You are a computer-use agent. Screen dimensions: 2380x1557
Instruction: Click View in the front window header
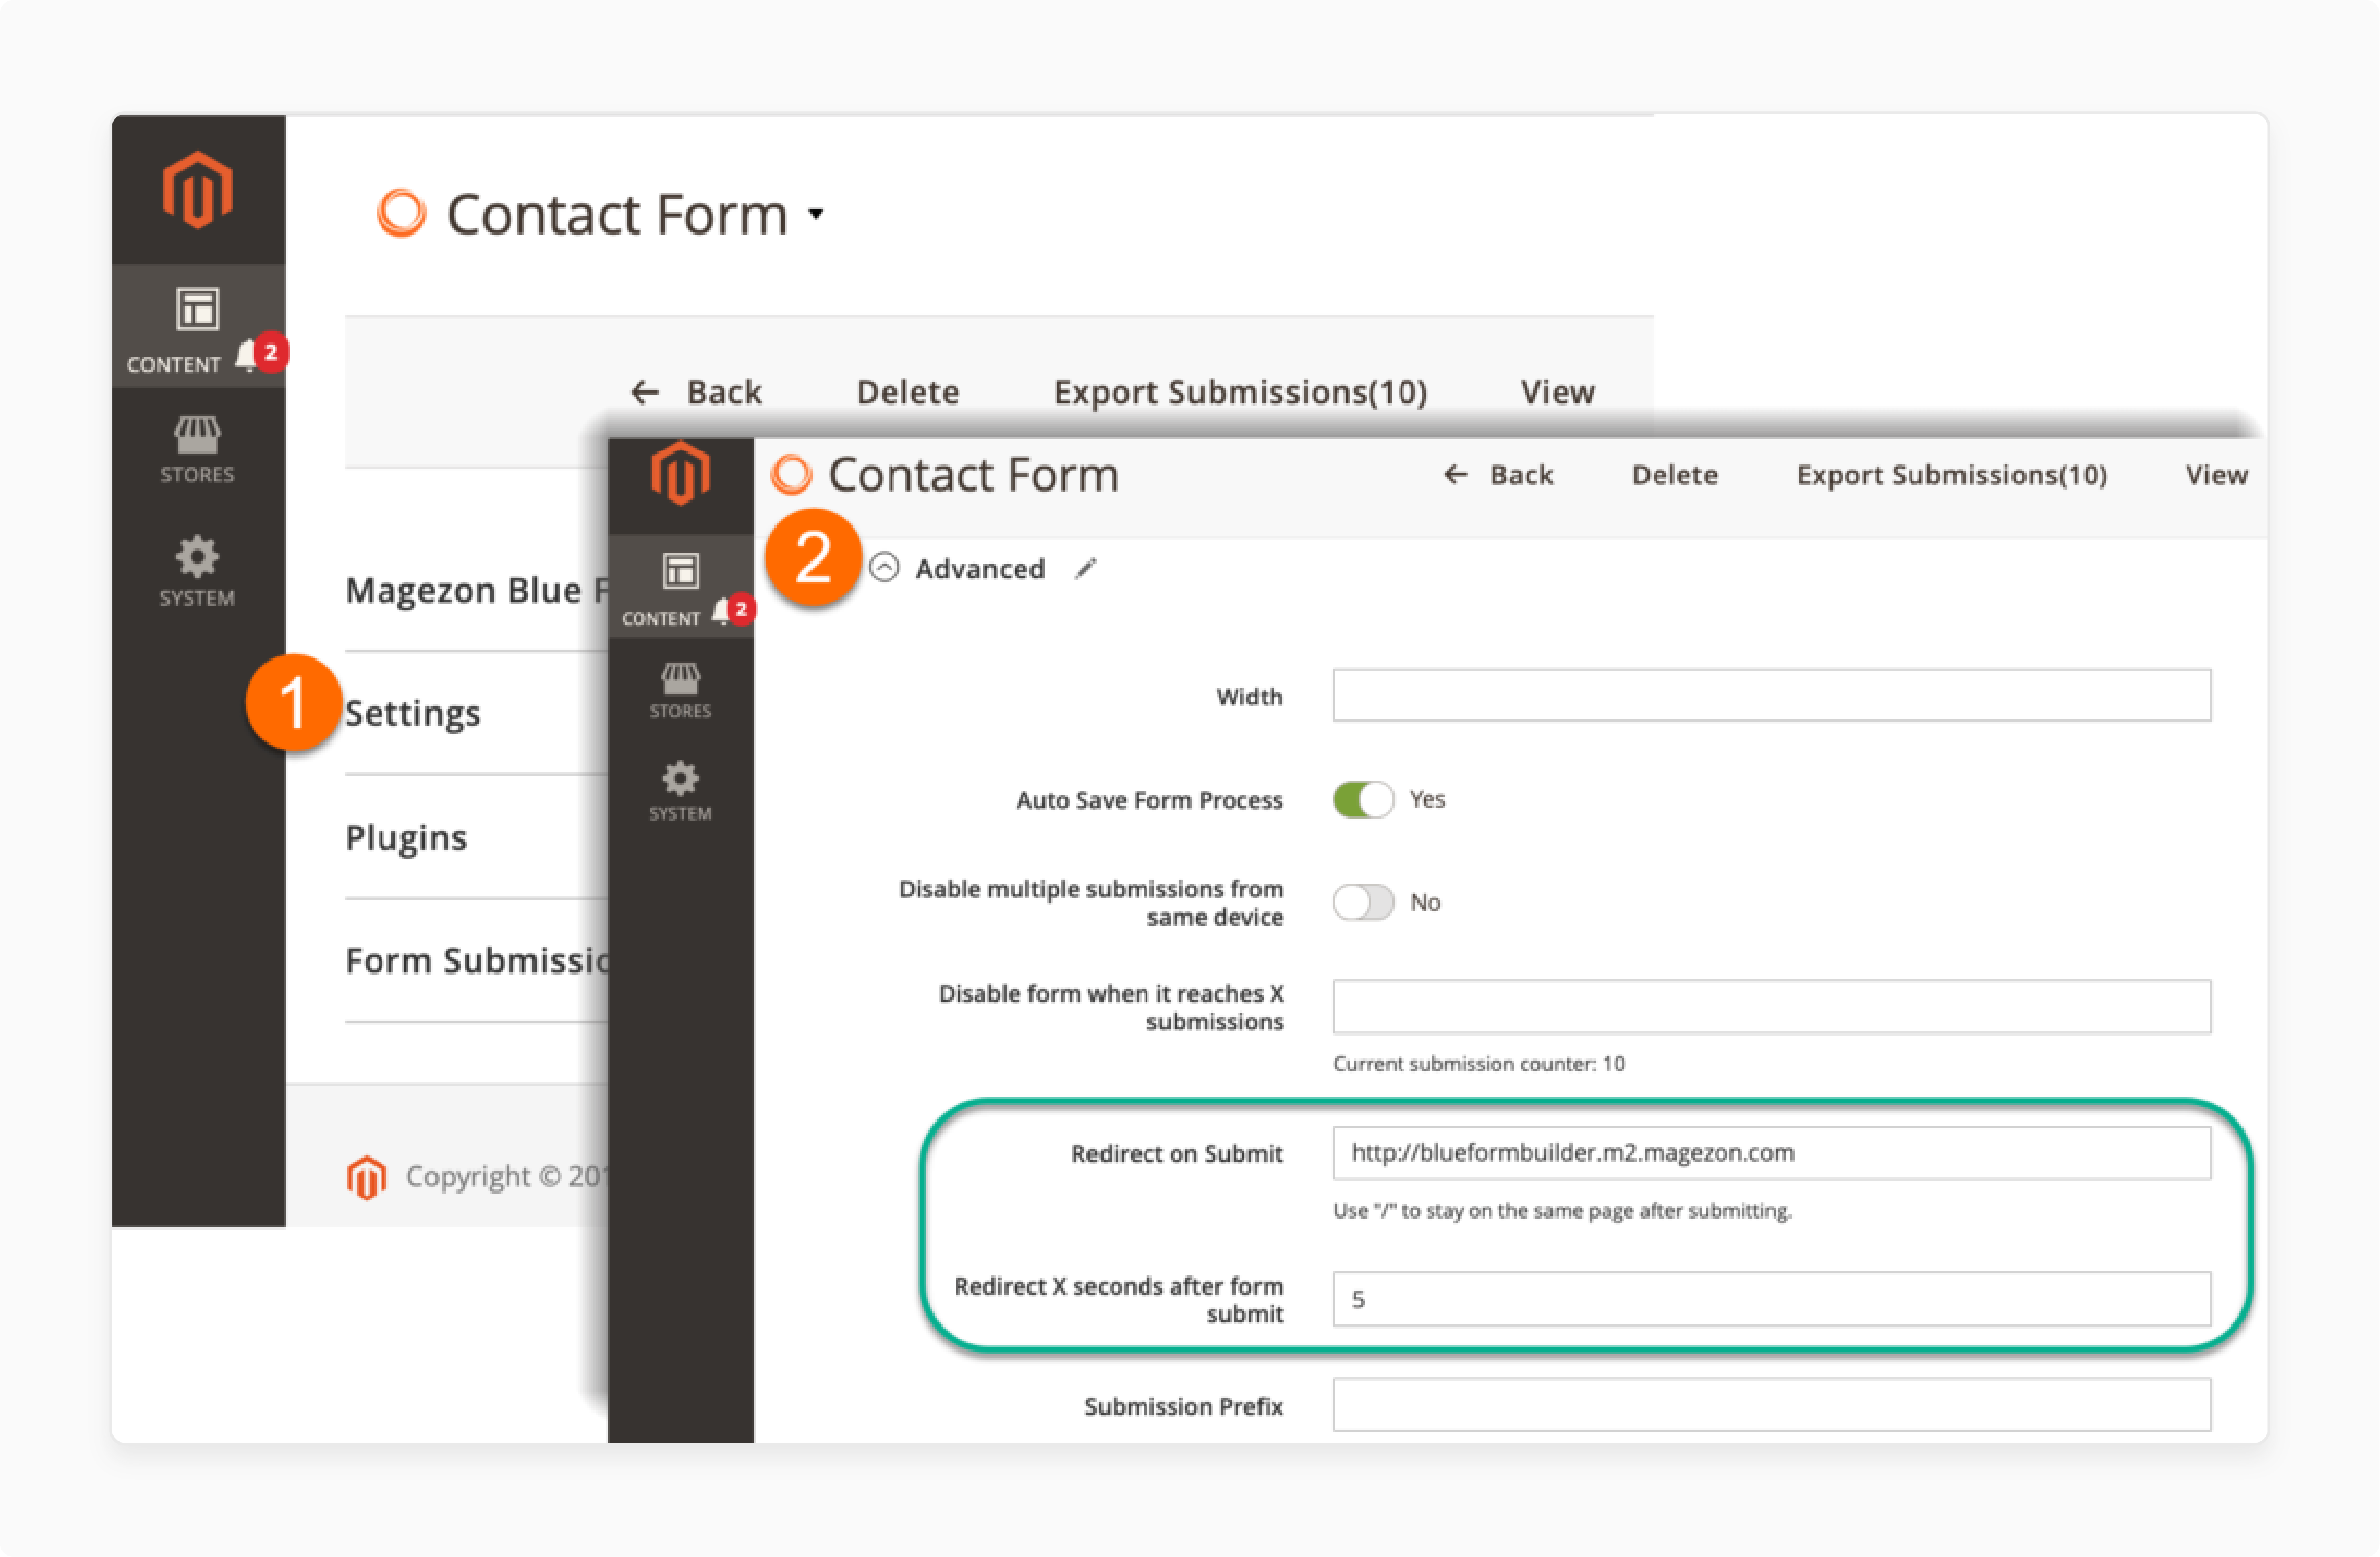coord(2216,474)
